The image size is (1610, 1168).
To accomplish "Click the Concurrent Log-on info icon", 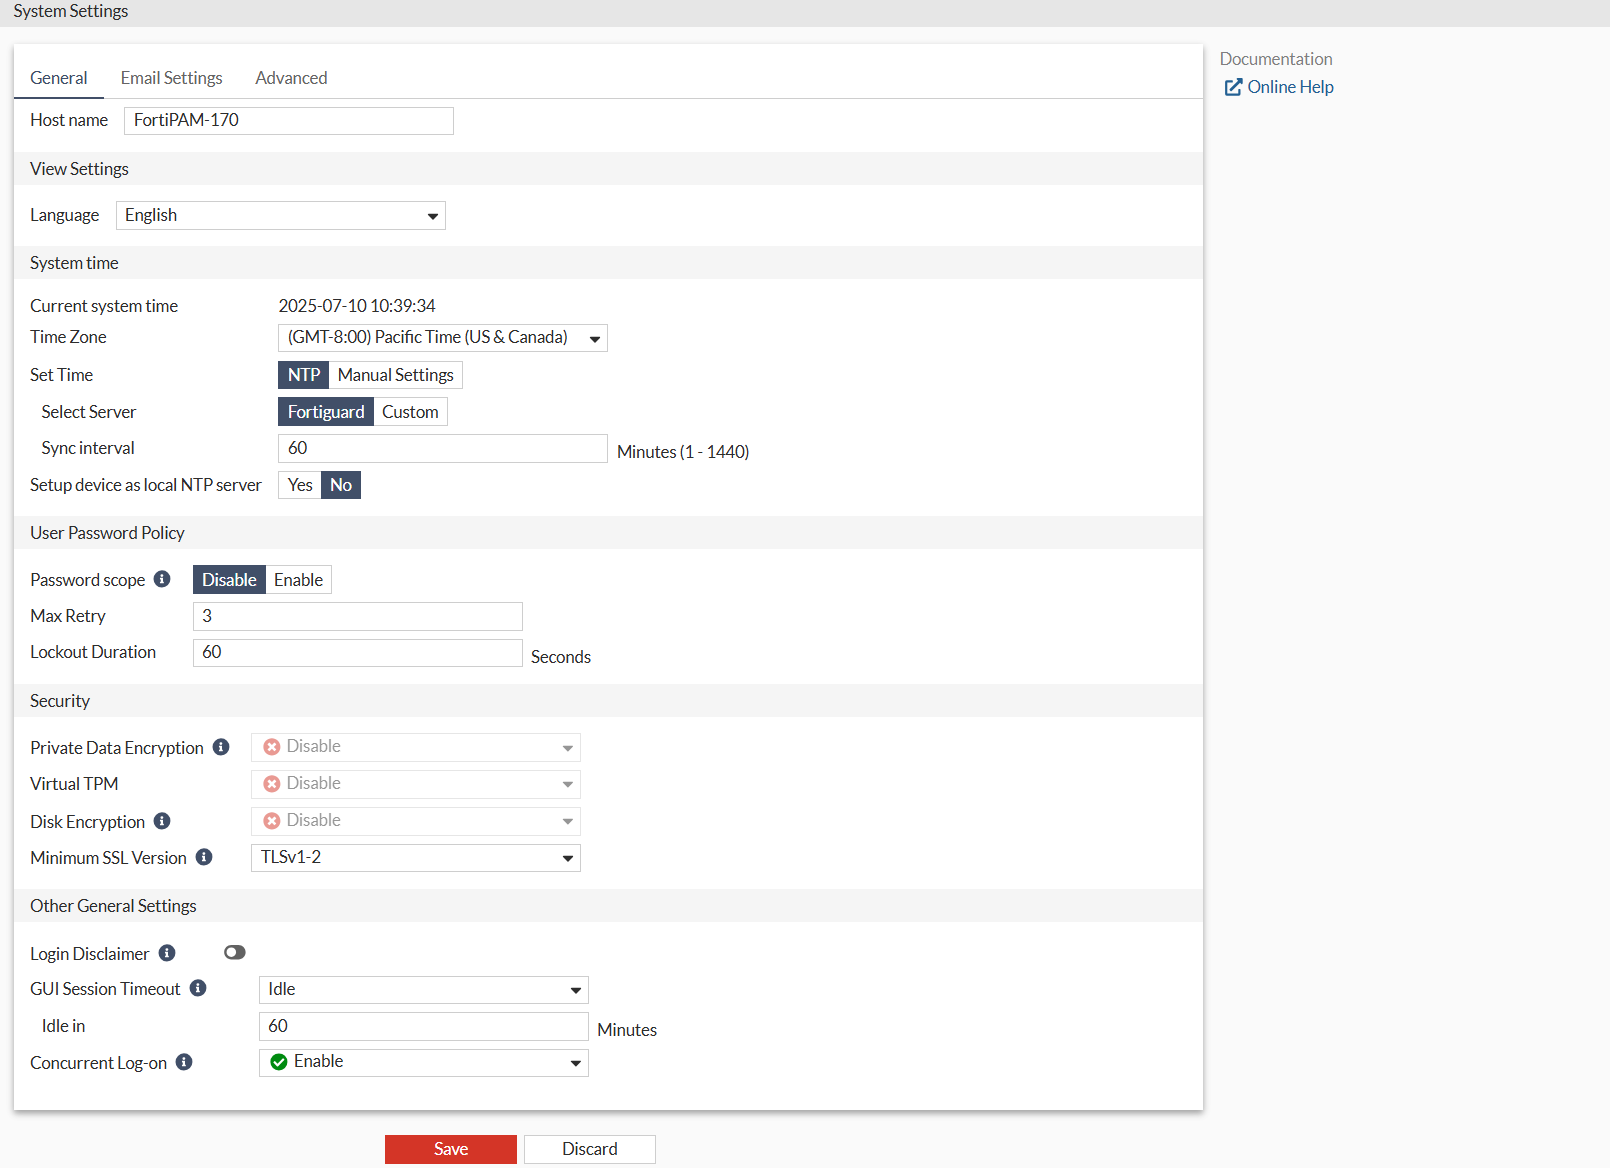I will click(x=184, y=1062).
